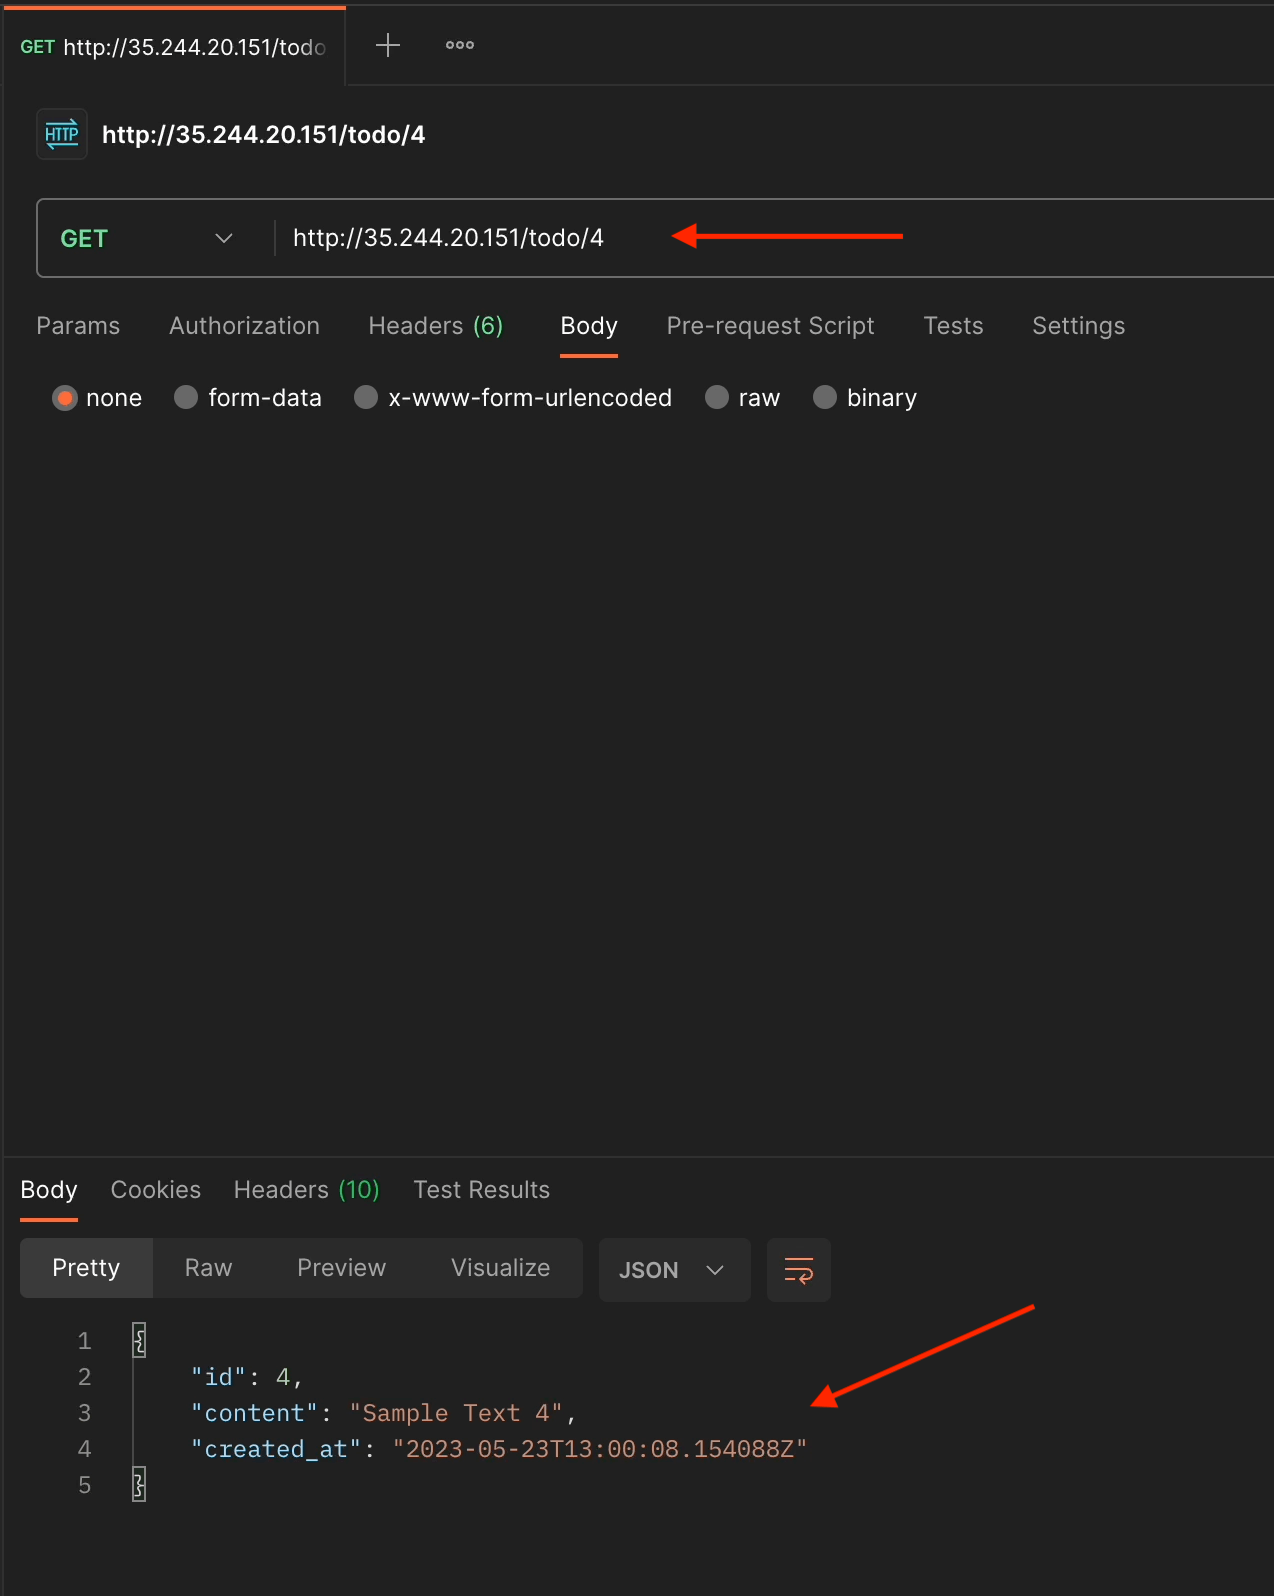Toggle word wrap icon in response viewer

pos(798,1270)
